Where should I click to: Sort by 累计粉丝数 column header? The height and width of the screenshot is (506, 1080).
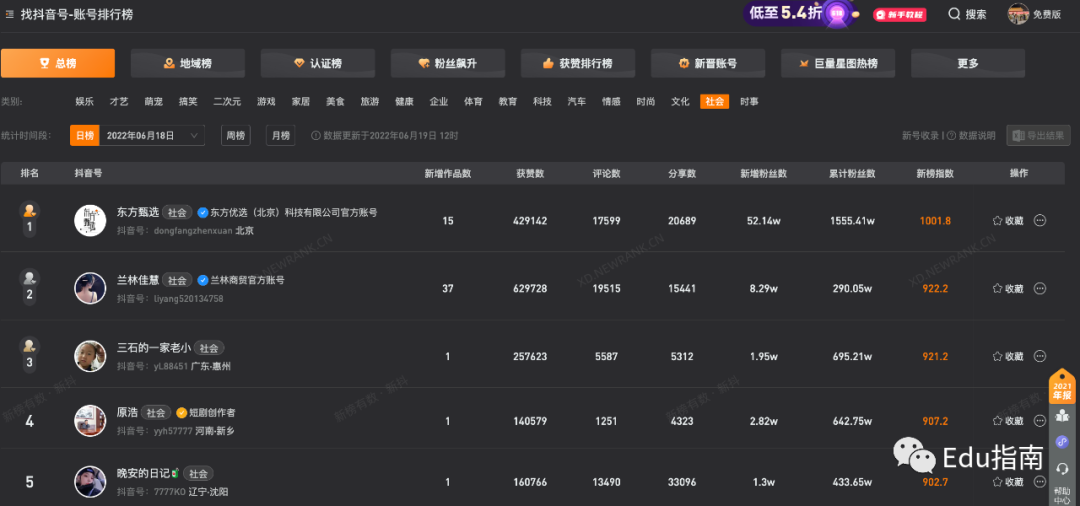[852, 173]
